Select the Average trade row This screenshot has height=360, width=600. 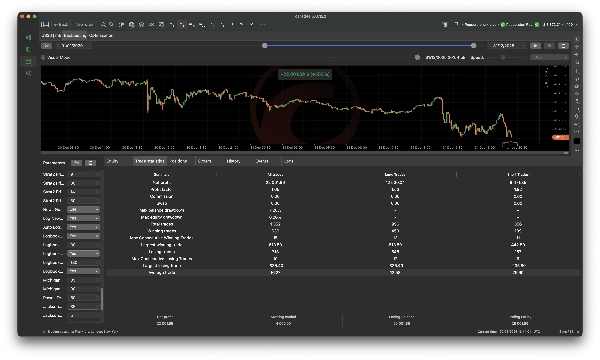coord(343,273)
